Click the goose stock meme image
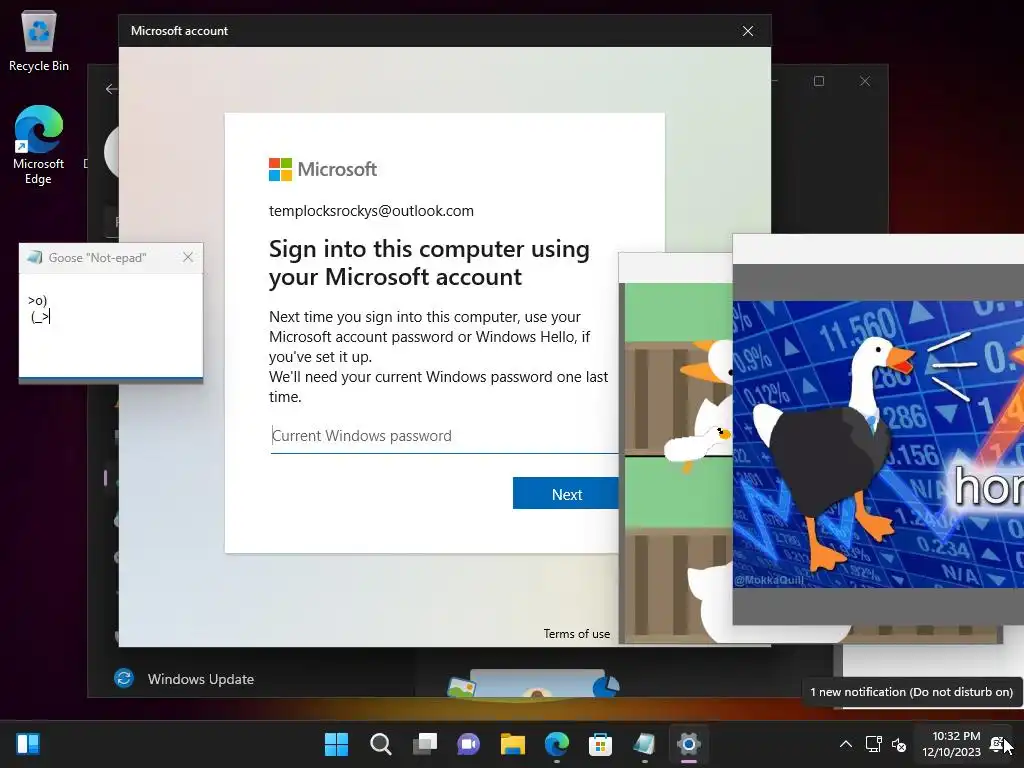The height and width of the screenshot is (768, 1024). [878, 444]
